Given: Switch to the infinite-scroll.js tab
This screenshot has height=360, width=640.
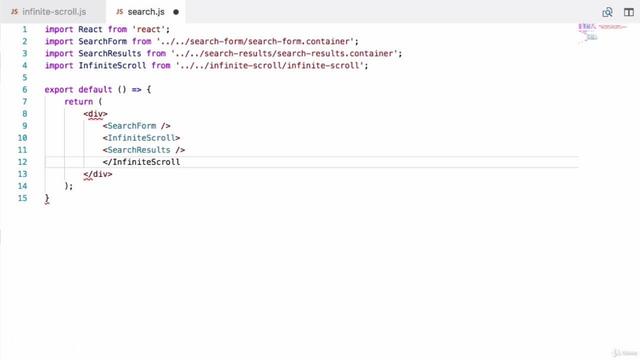Looking at the screenshot, I should click(x=53, y=12).
